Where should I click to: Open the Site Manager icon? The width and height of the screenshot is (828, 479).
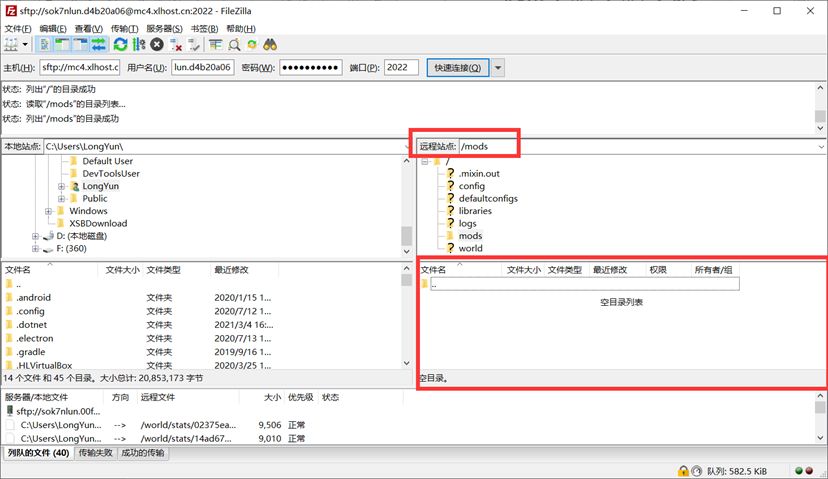point(13,45)
